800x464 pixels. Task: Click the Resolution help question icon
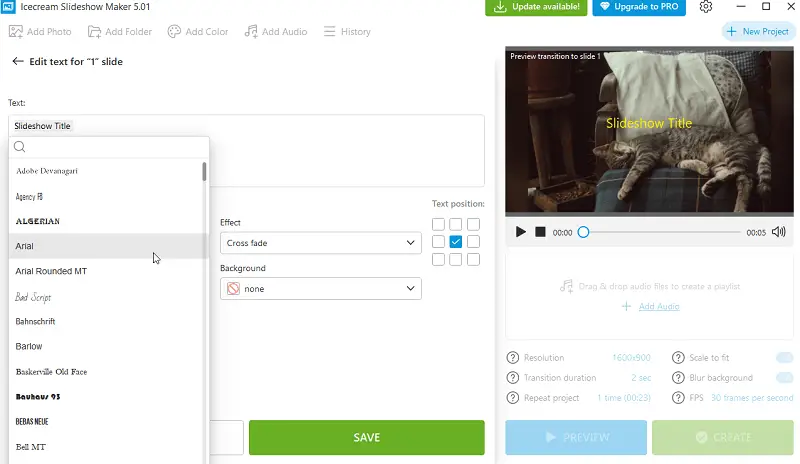click(513, 358)
